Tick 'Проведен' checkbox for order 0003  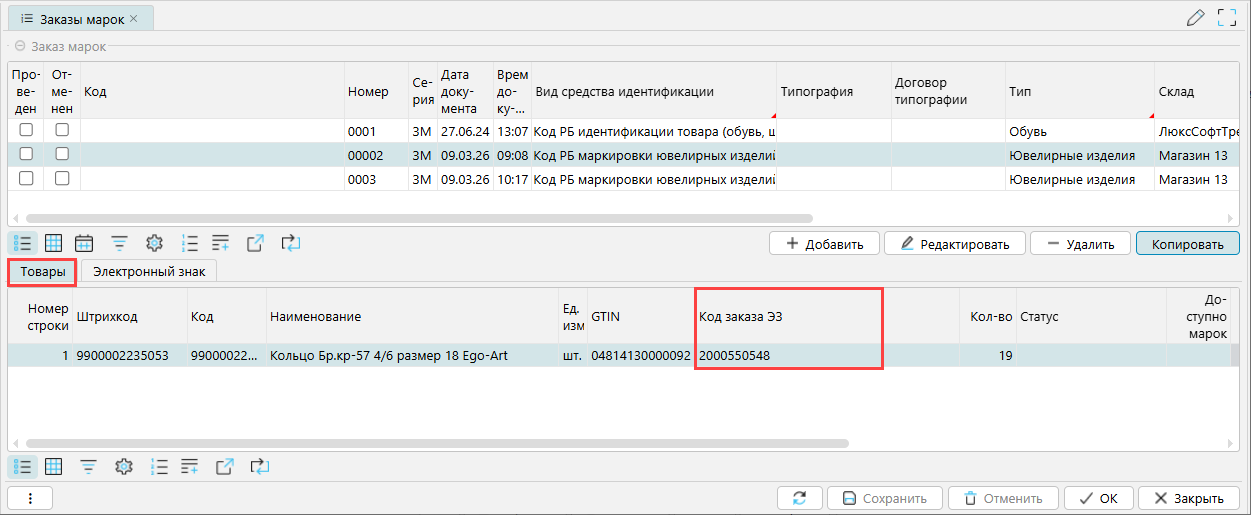click(x=26, y=179)
